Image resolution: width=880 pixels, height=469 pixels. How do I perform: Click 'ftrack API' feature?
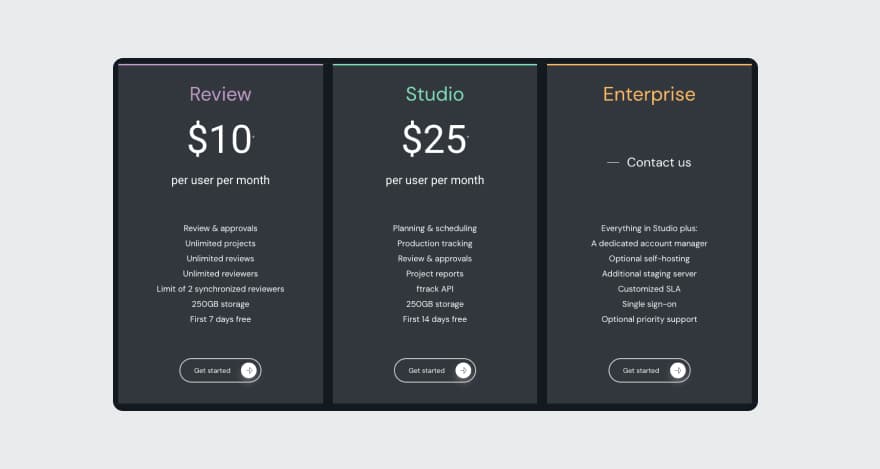click(435, 289)
